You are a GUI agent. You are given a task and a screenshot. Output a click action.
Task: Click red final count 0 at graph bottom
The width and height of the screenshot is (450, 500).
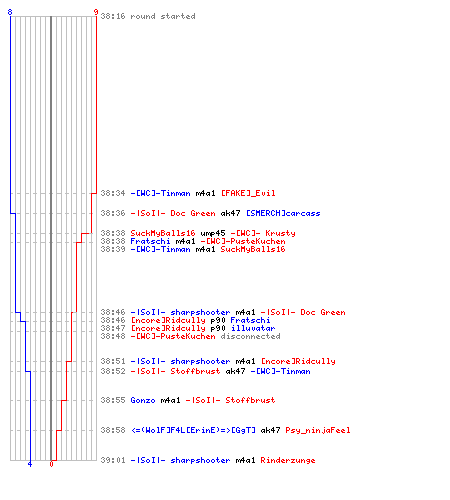(x=51, y=464)
